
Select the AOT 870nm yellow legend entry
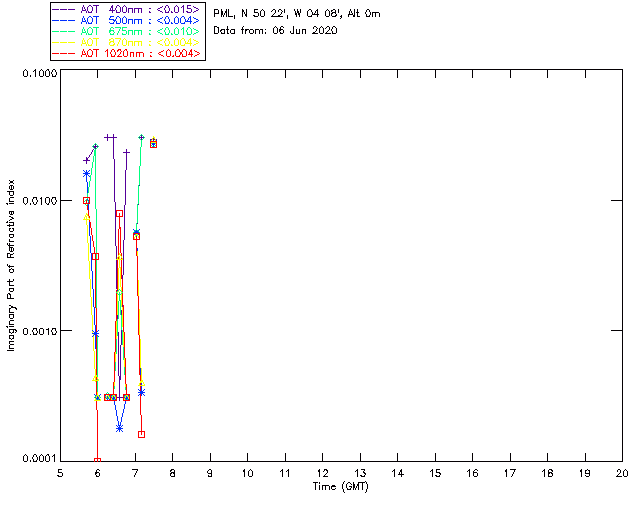(x=128, y=42)
